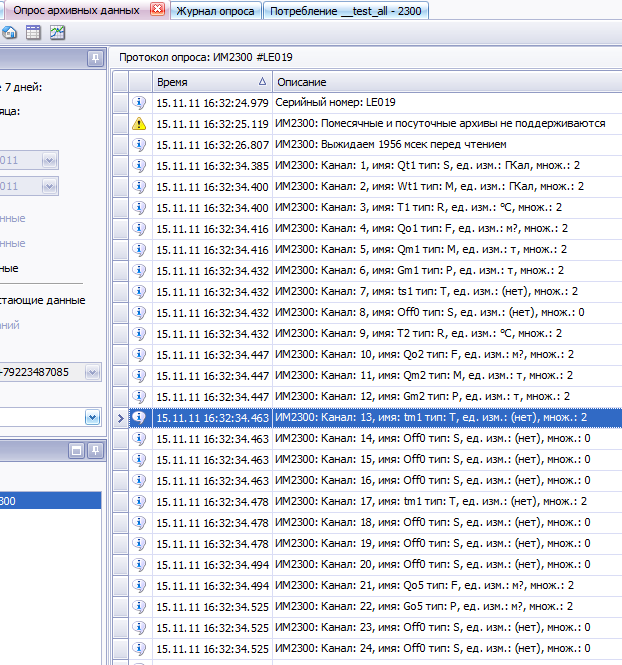Select Канал: 5, имя: Qm1 description
This screenshot has width=622, height=665.
click(421, 249)
